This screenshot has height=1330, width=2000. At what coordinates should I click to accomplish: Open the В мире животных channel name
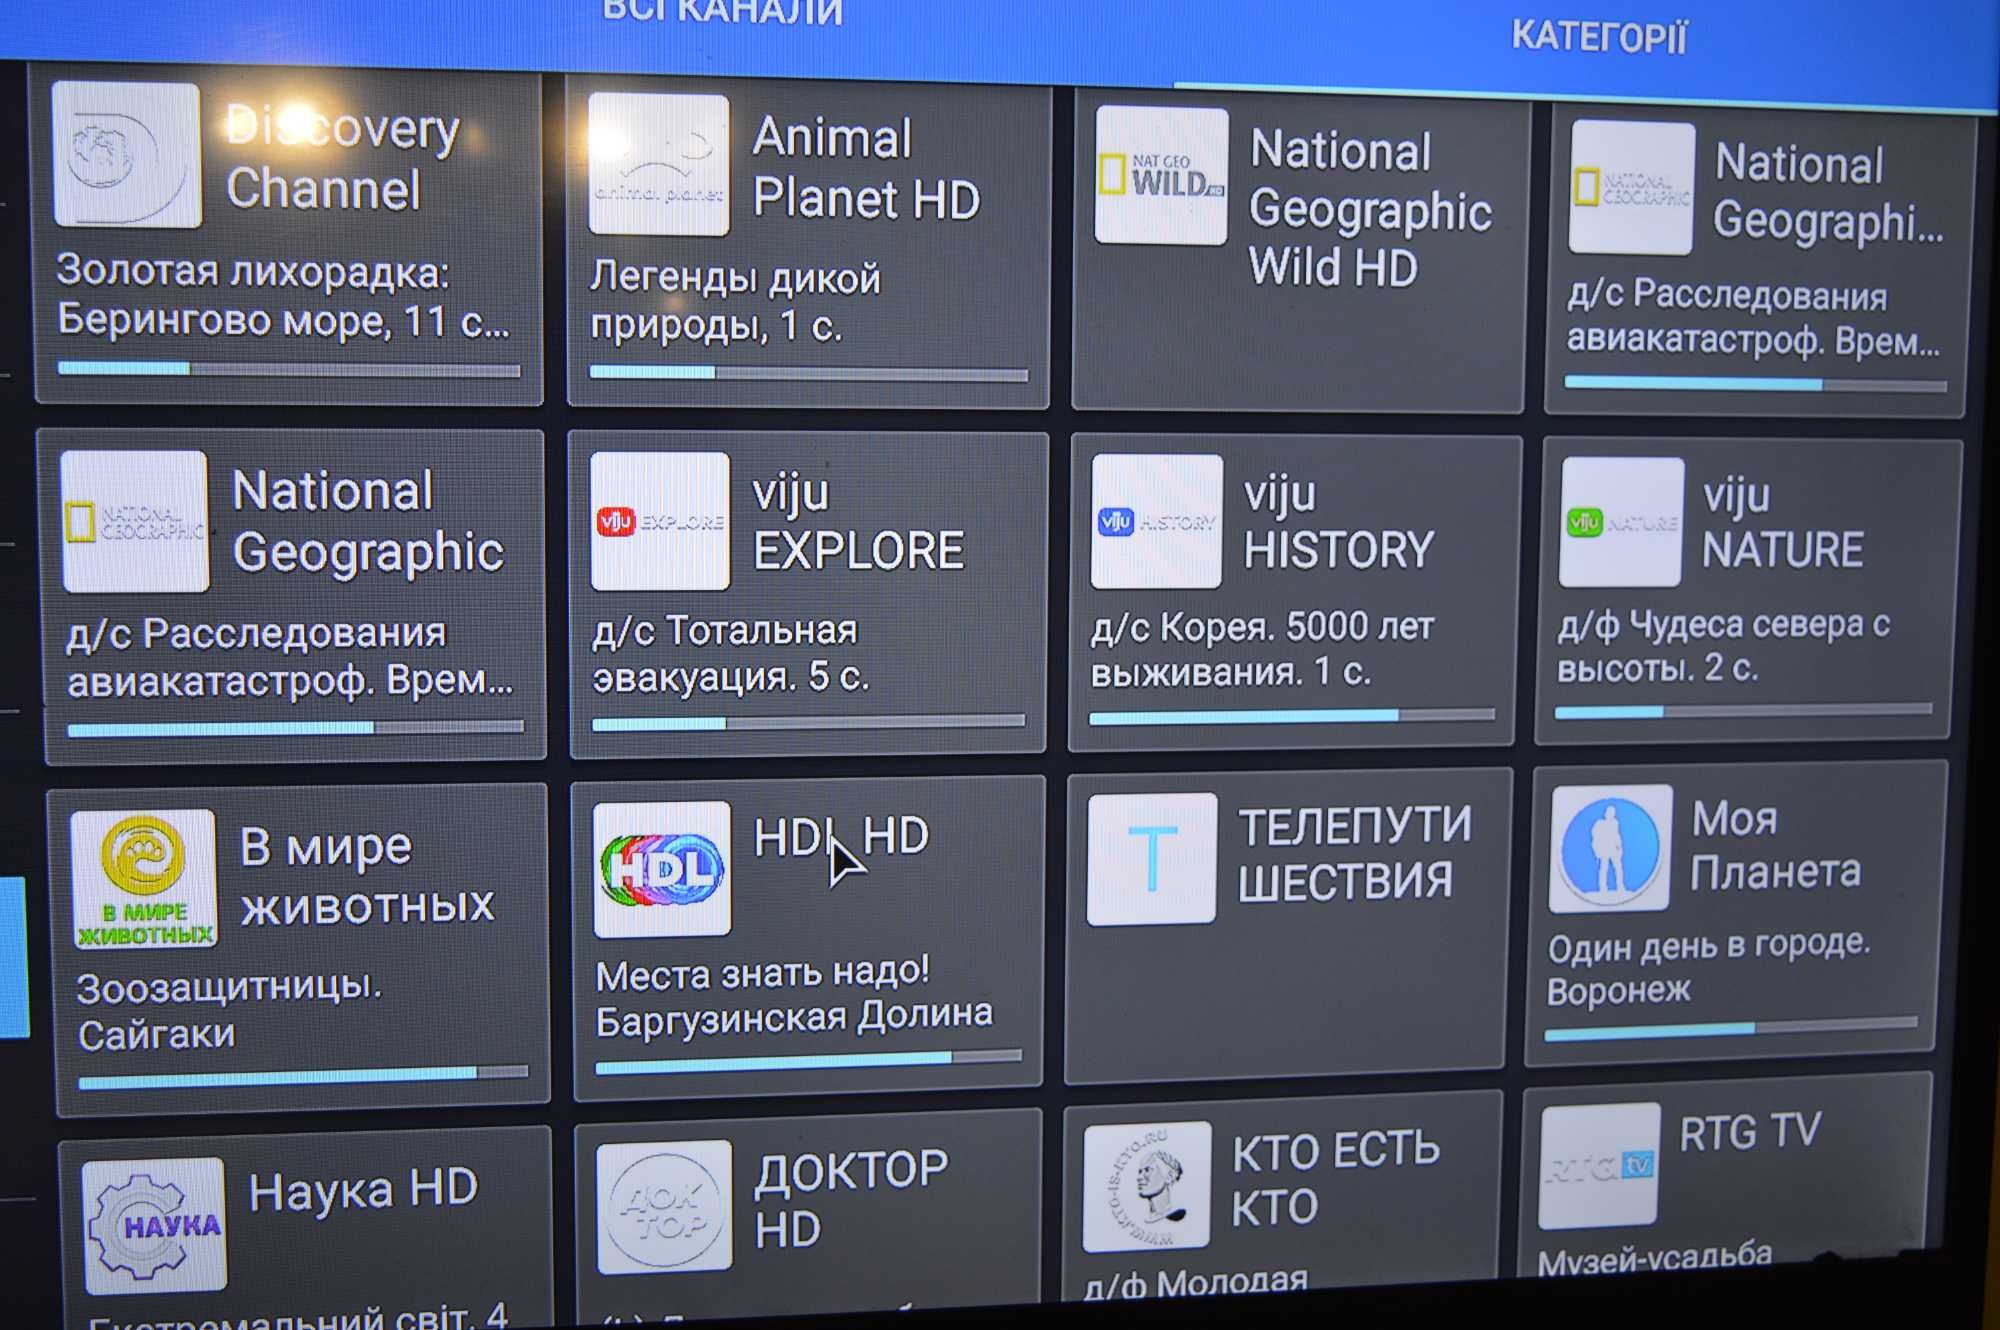(x=367, y=878)
